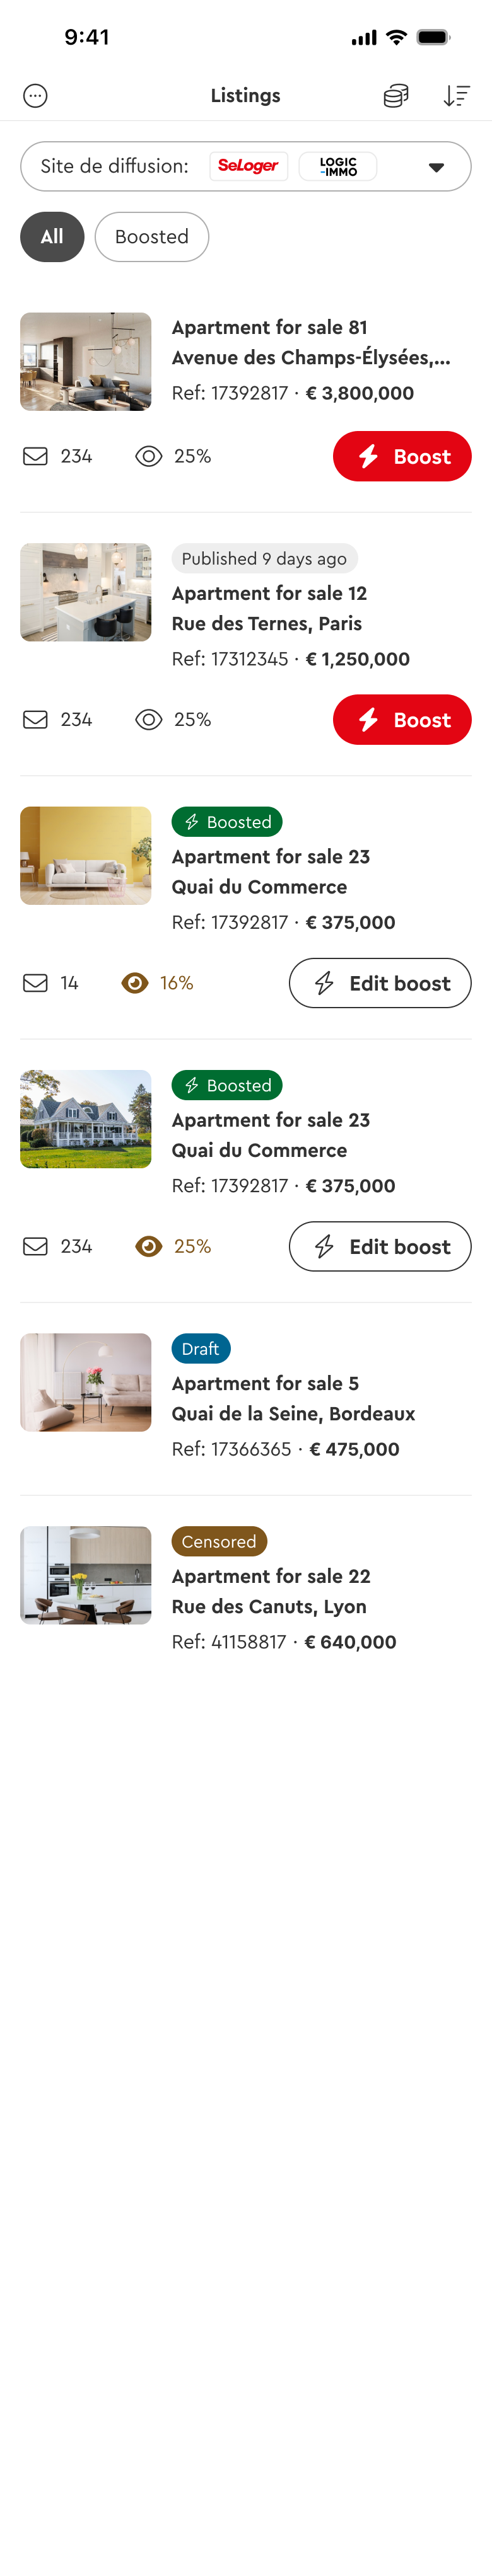Viewport: 492px width, 2576px height.
Task: Toggle views eye on Rue des Ternes listing
Action: coord(149,720)
